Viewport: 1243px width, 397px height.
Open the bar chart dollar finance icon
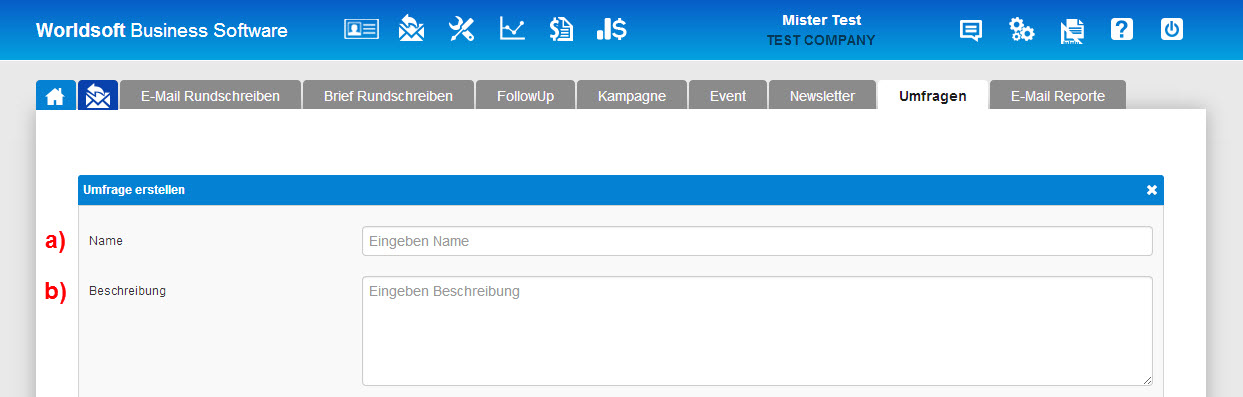(x=611, y=29)
